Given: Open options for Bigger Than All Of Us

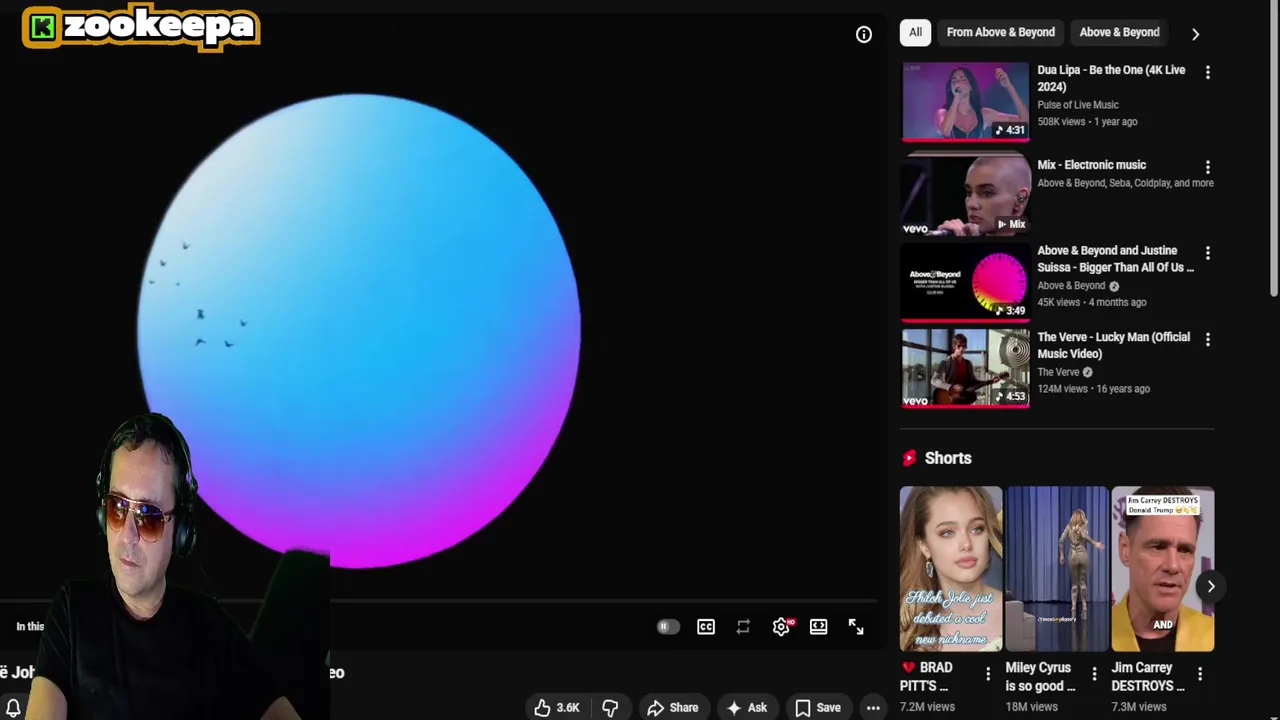Looking at the screenshot, I should tap(1207, 253).
